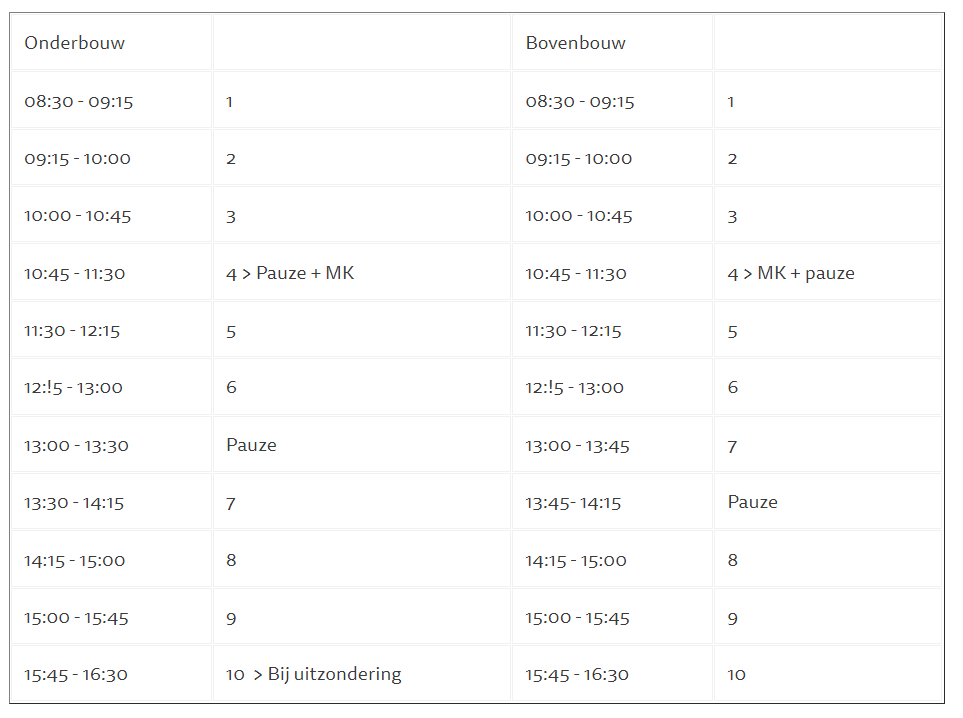Click Bovenbouw's 09:15 - 10:00 time cell

click(579, 158)
